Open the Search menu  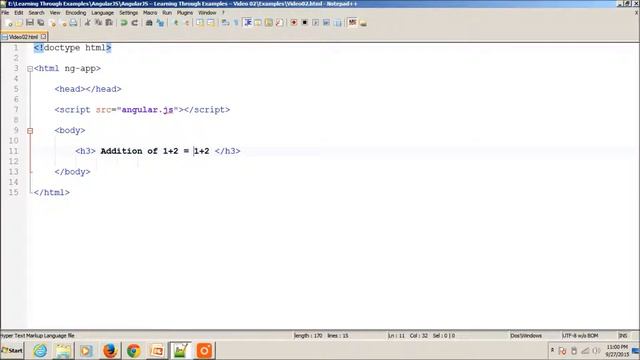36,13
